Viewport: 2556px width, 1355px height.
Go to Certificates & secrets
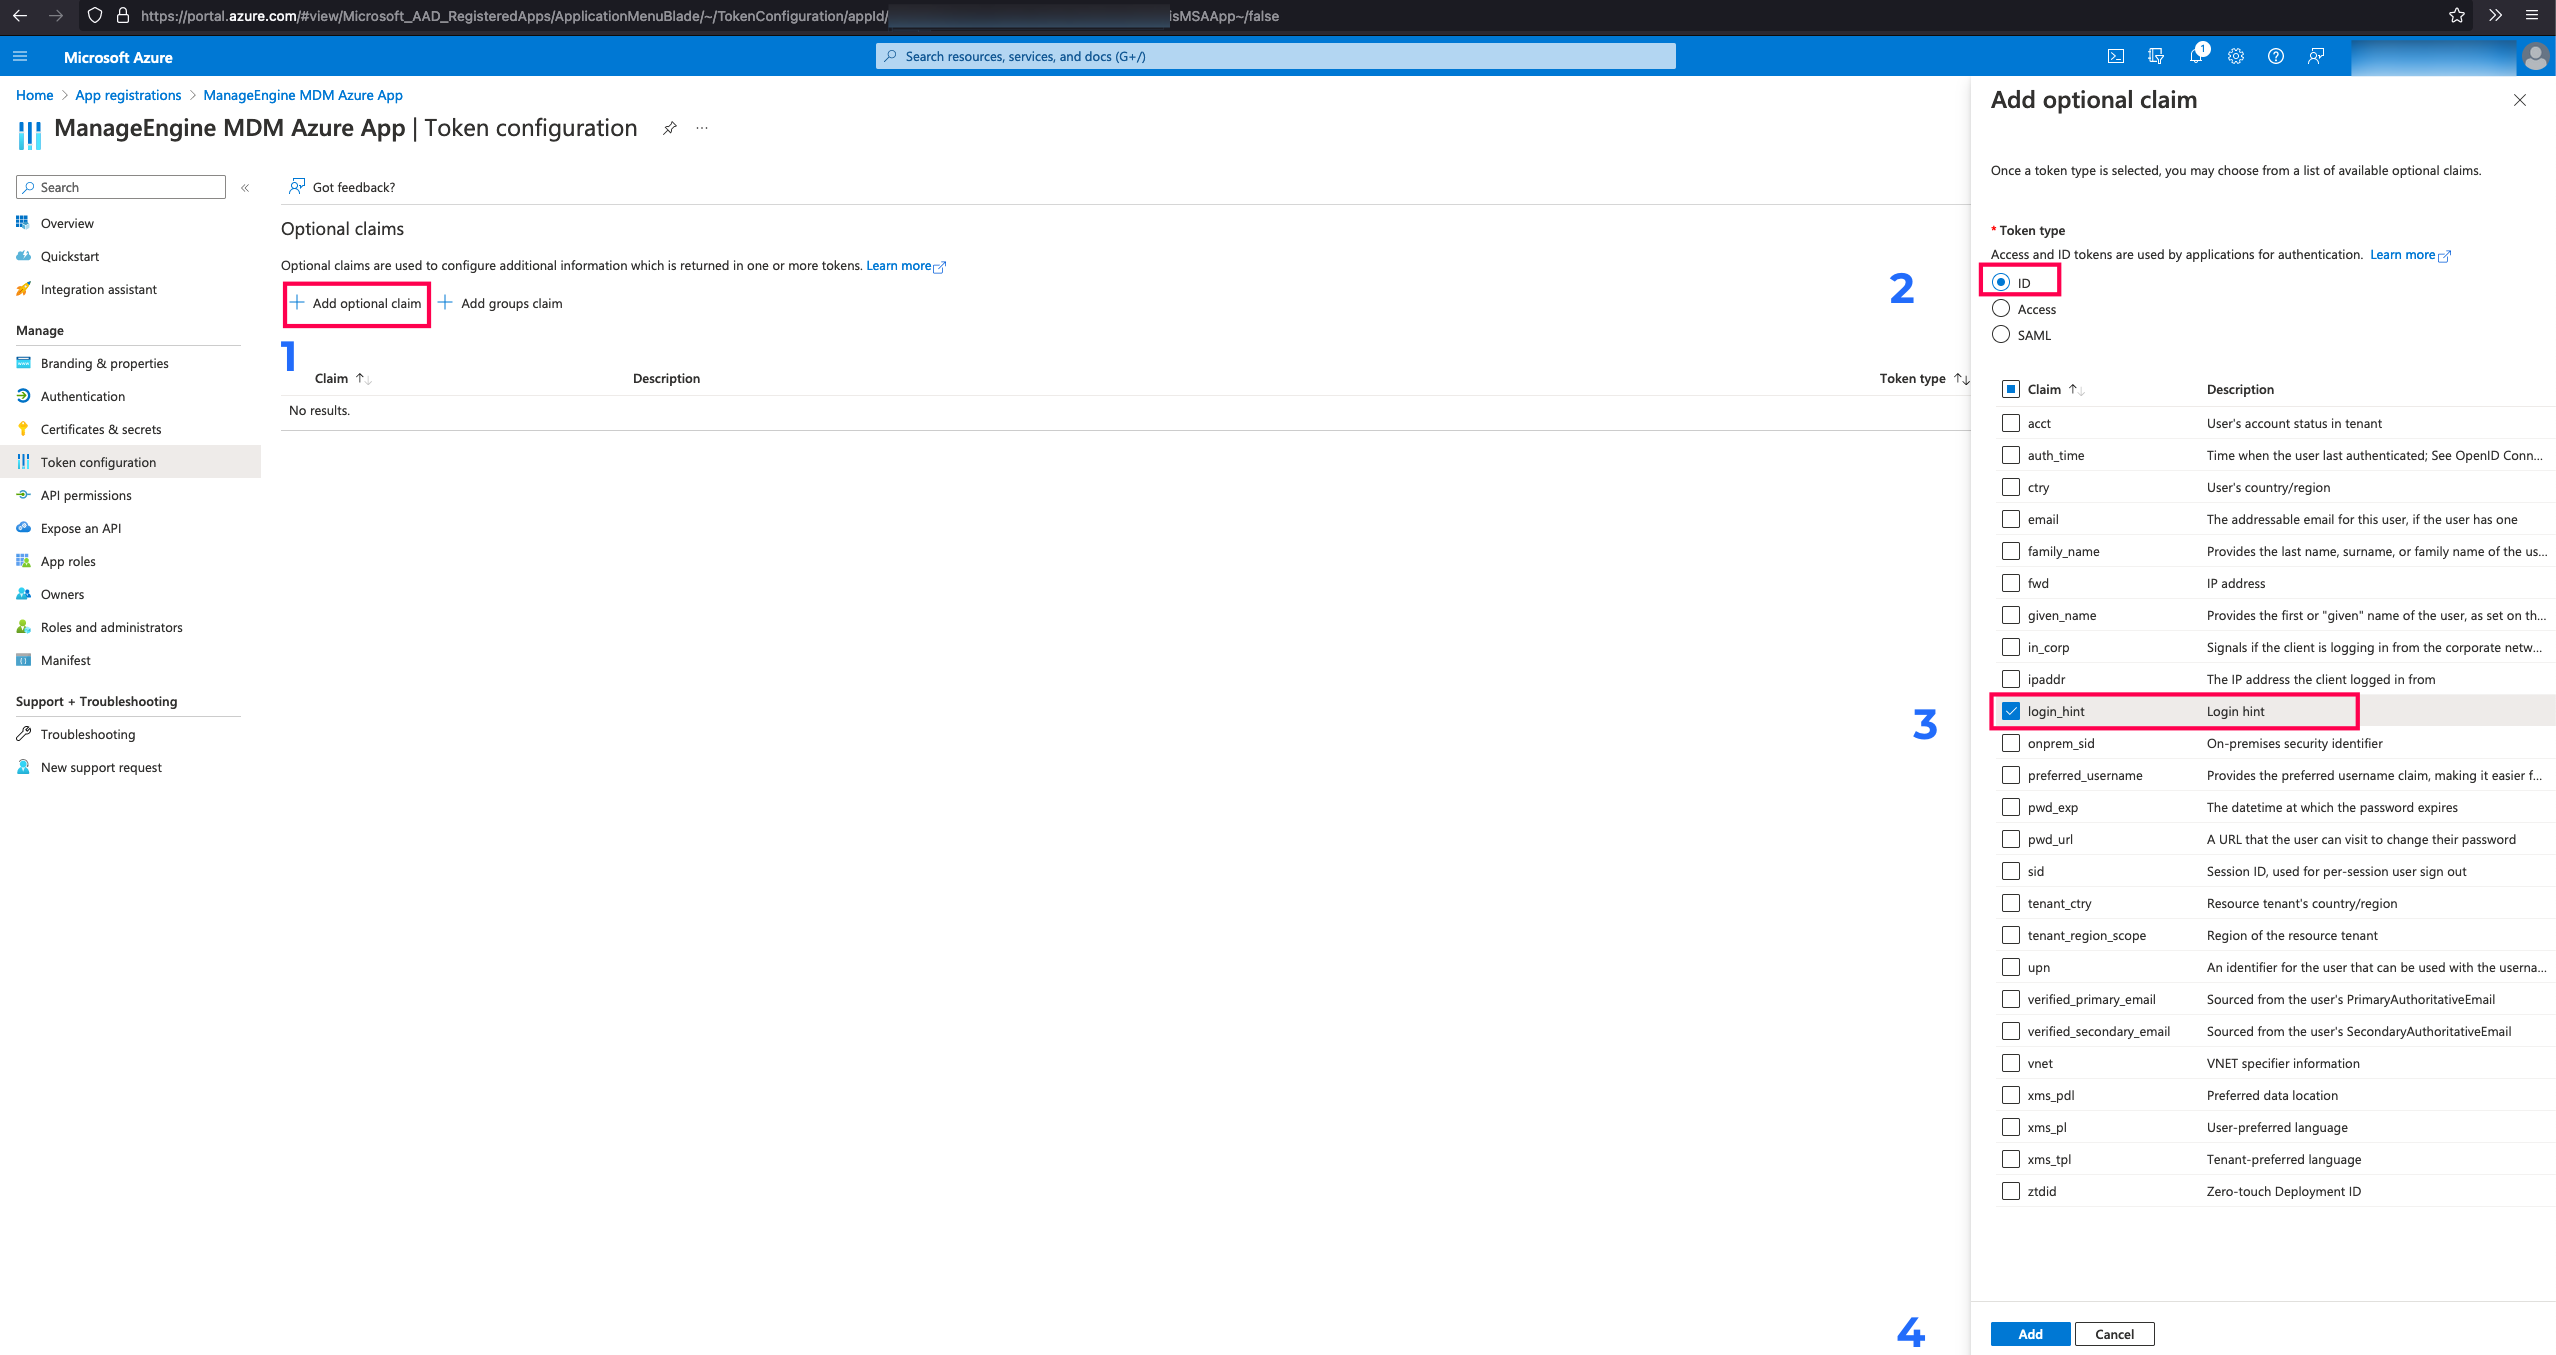click(x=101, y=429)
